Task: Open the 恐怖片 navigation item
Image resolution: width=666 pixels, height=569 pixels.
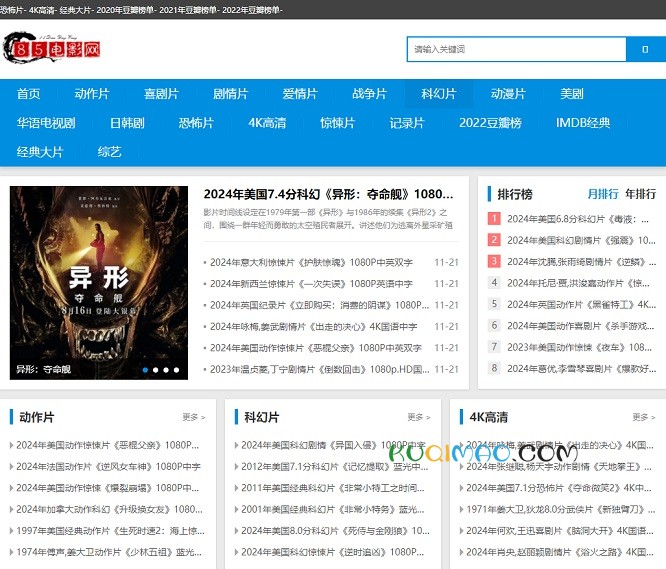Action: point(196,123)
